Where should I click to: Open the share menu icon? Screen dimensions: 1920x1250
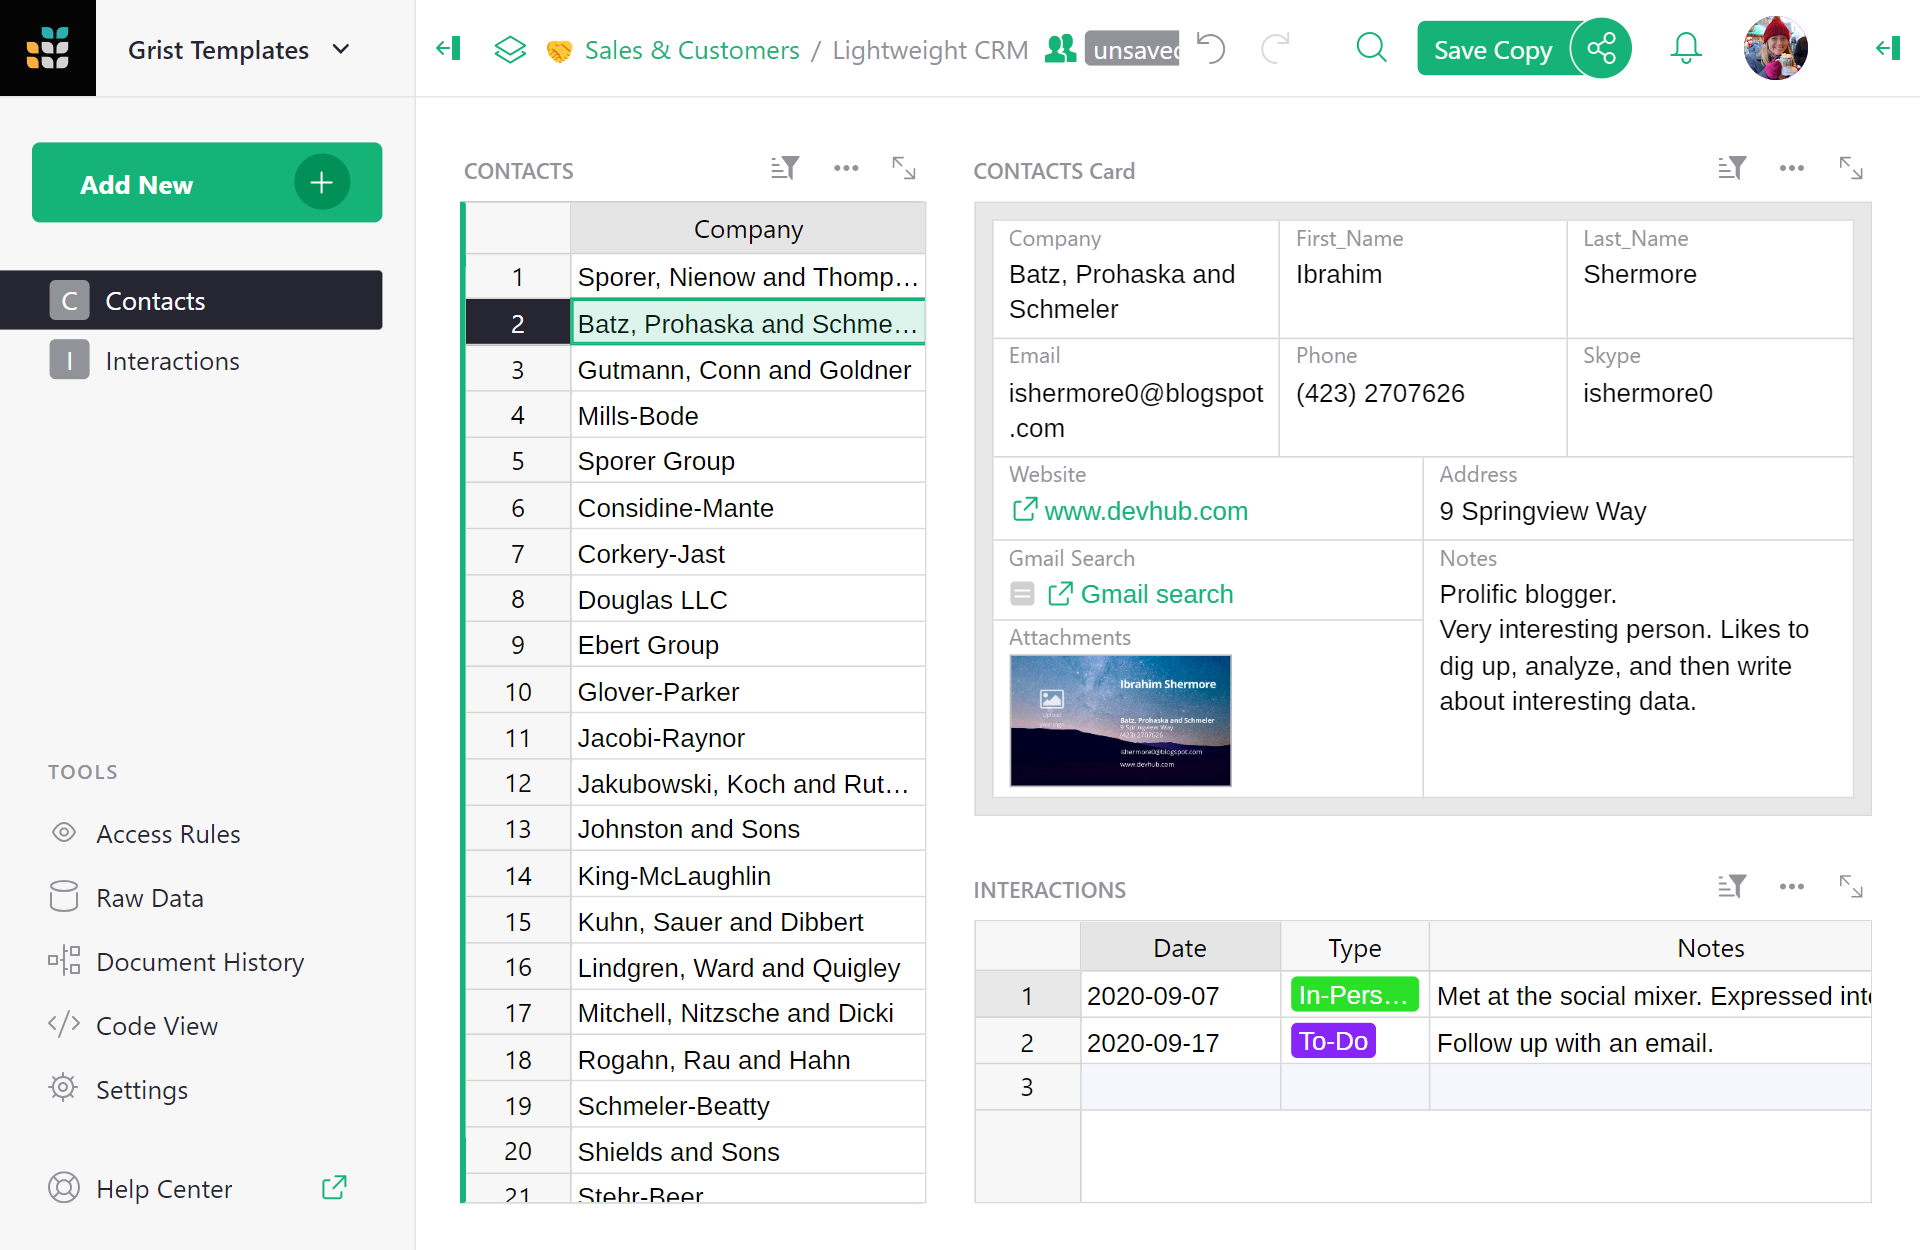pyautogui.click(x=1601, y=48)
